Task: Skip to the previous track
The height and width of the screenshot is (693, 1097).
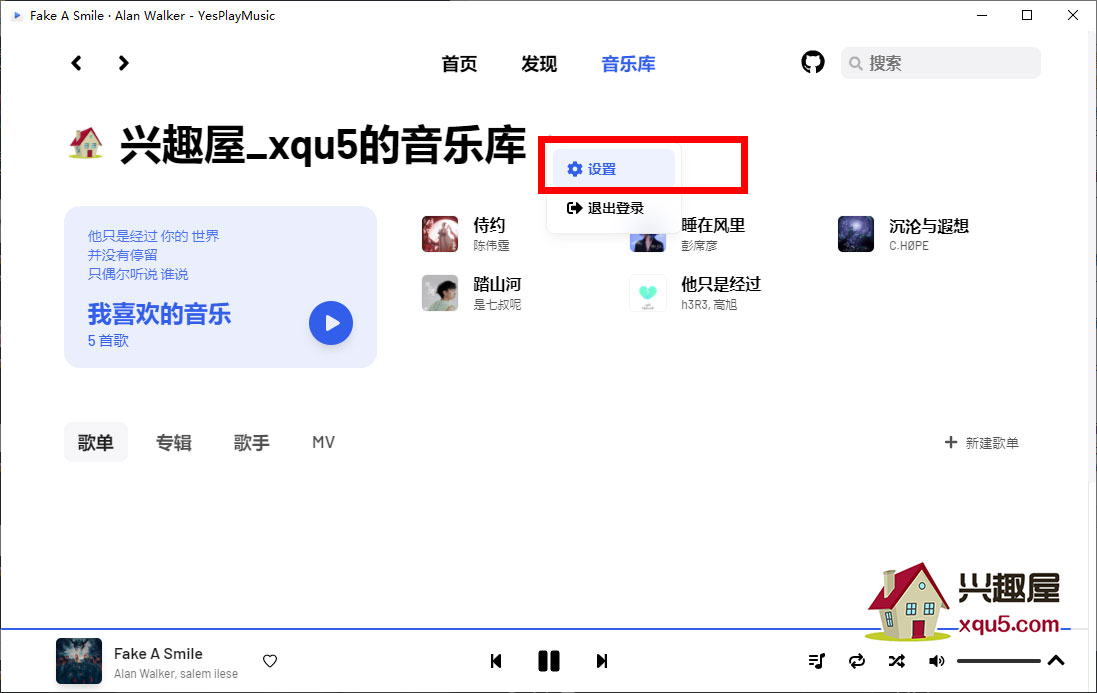Action: tap(496, 661)
